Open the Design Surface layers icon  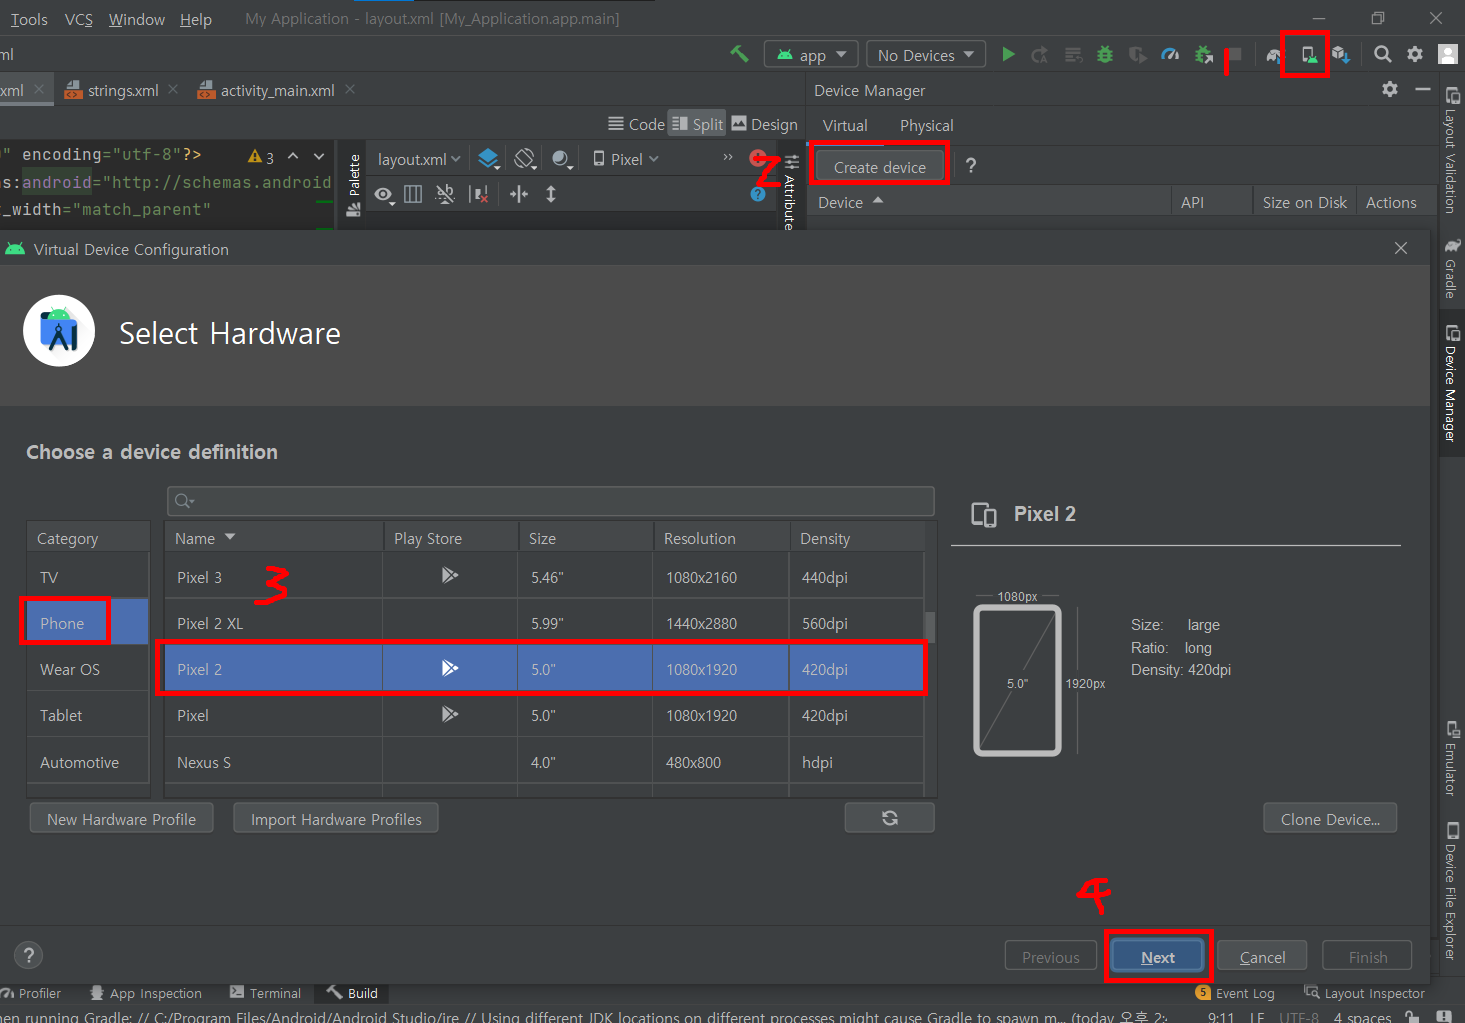[x=489, y=159]
